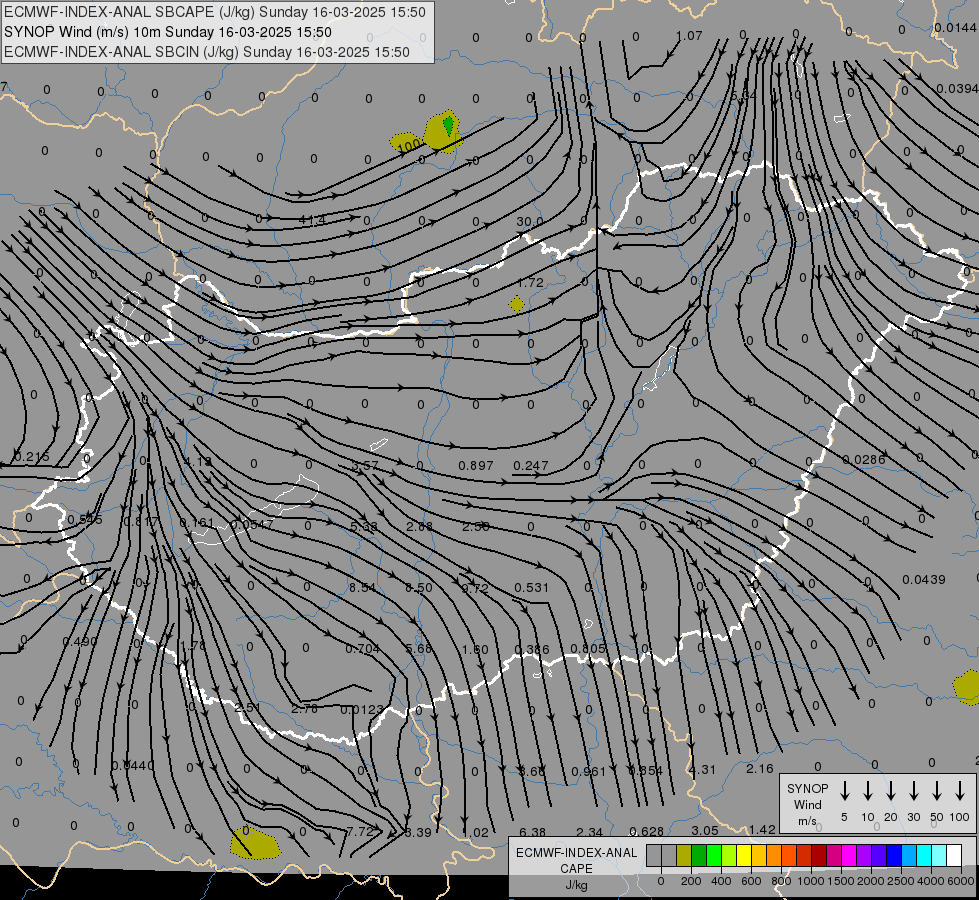Click the green patch inside northern olive blob
The width and height of the screenshot is (979, 900).
(x=448, y=125)
